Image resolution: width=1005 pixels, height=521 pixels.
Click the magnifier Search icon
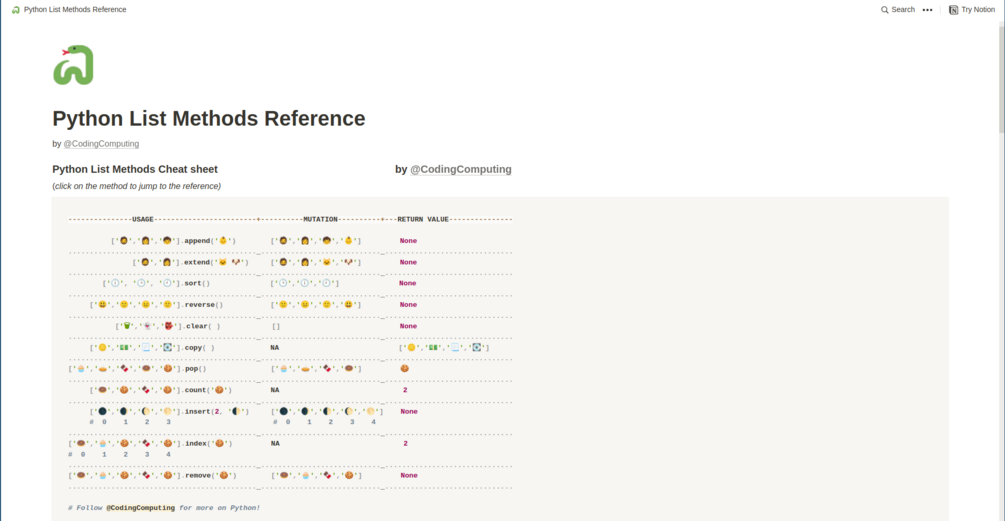[885, 10]
